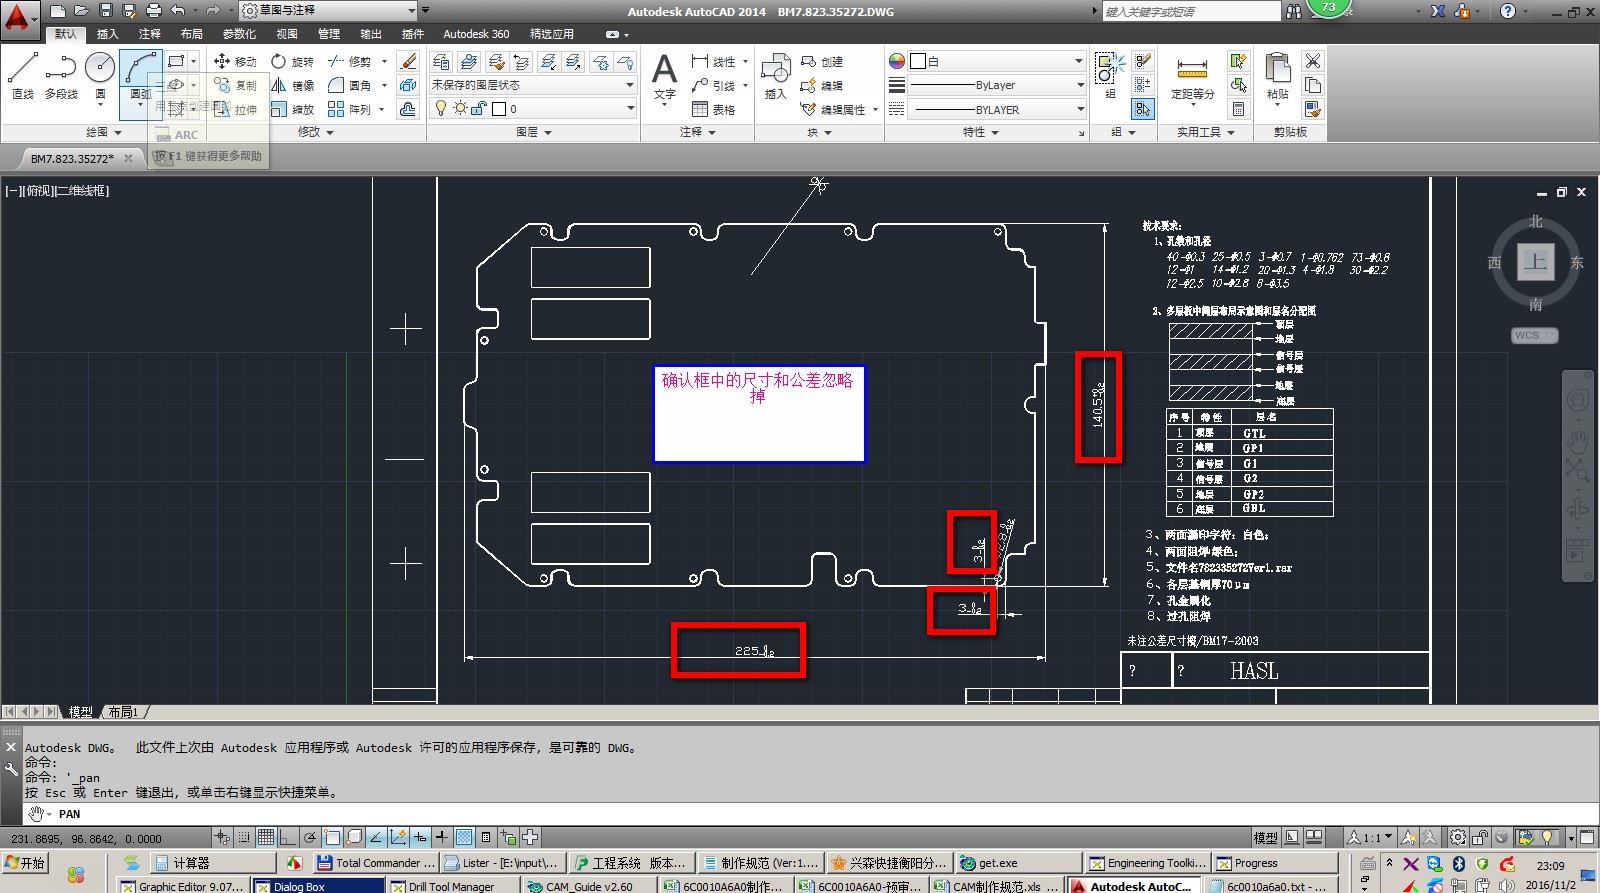Click the save icon in quick access toolbar

pyautogui.click(x=106, y=10)
